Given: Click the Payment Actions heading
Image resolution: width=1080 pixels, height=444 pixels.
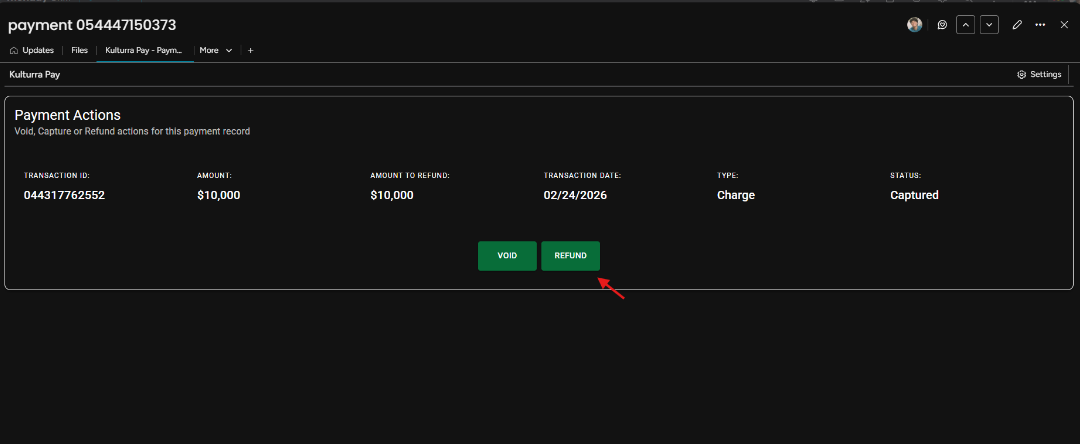Looking at the screenshot, I should coord(68,115).
